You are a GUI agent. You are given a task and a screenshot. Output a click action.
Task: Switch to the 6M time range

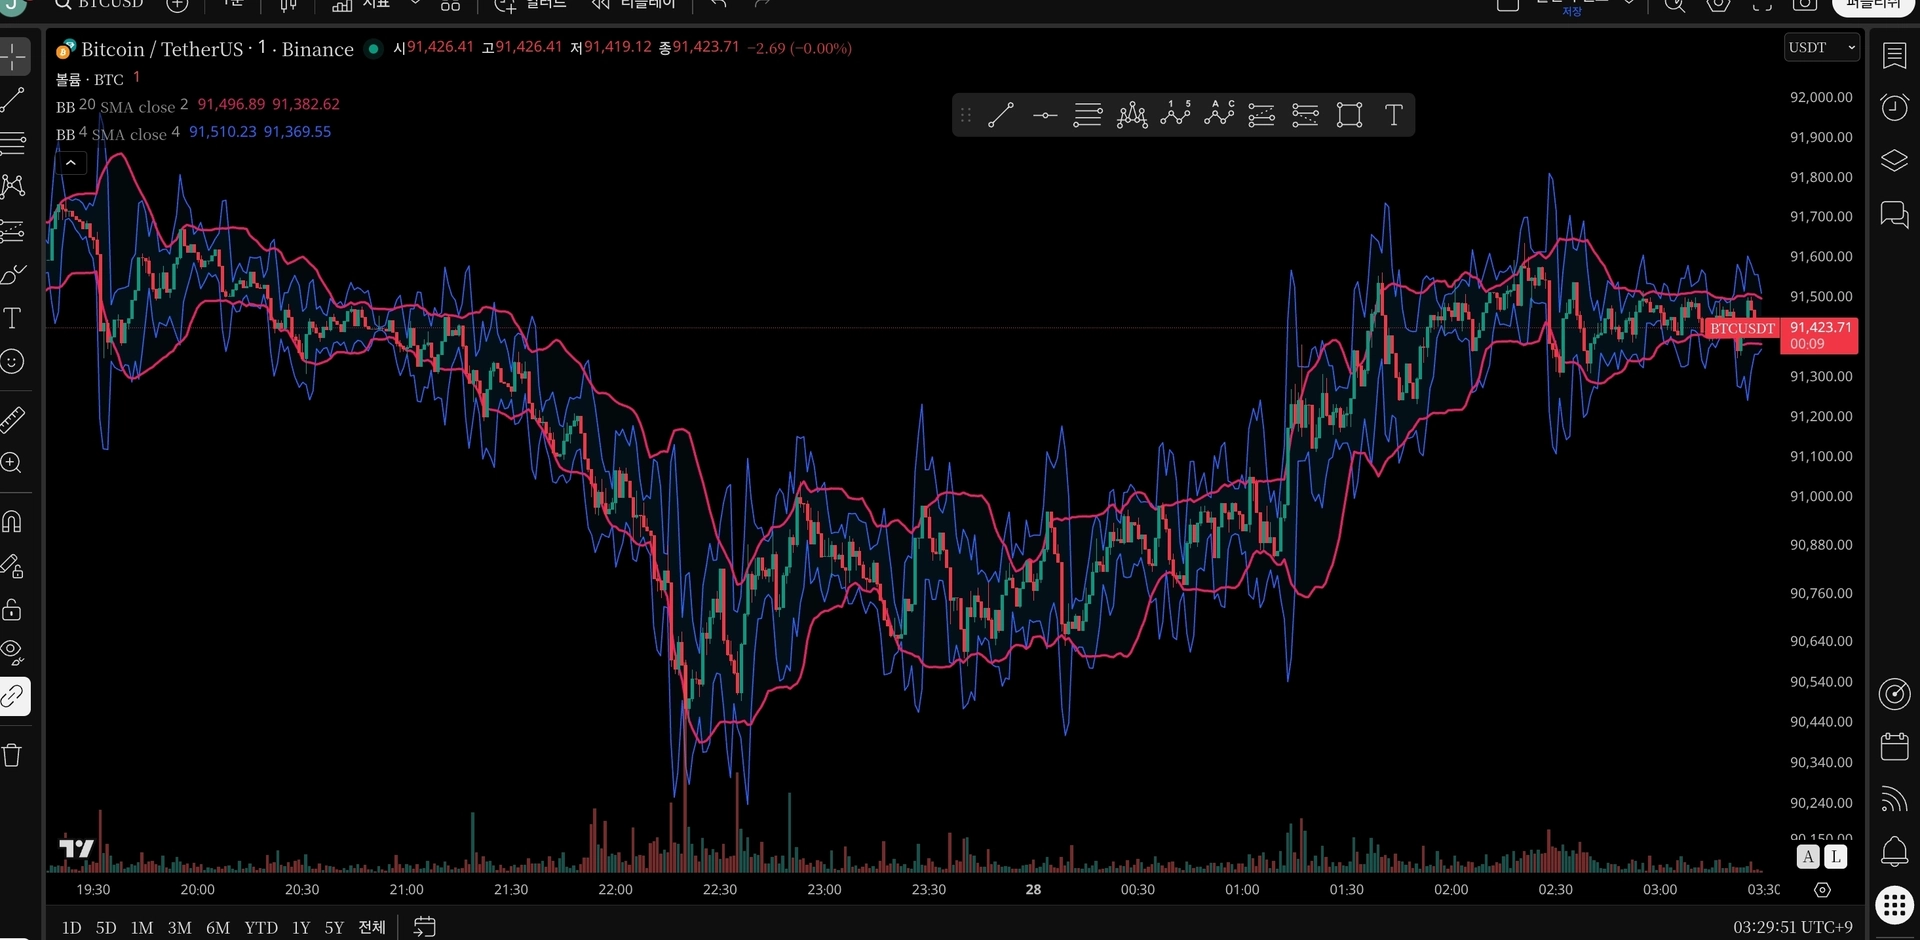[218, 928]
